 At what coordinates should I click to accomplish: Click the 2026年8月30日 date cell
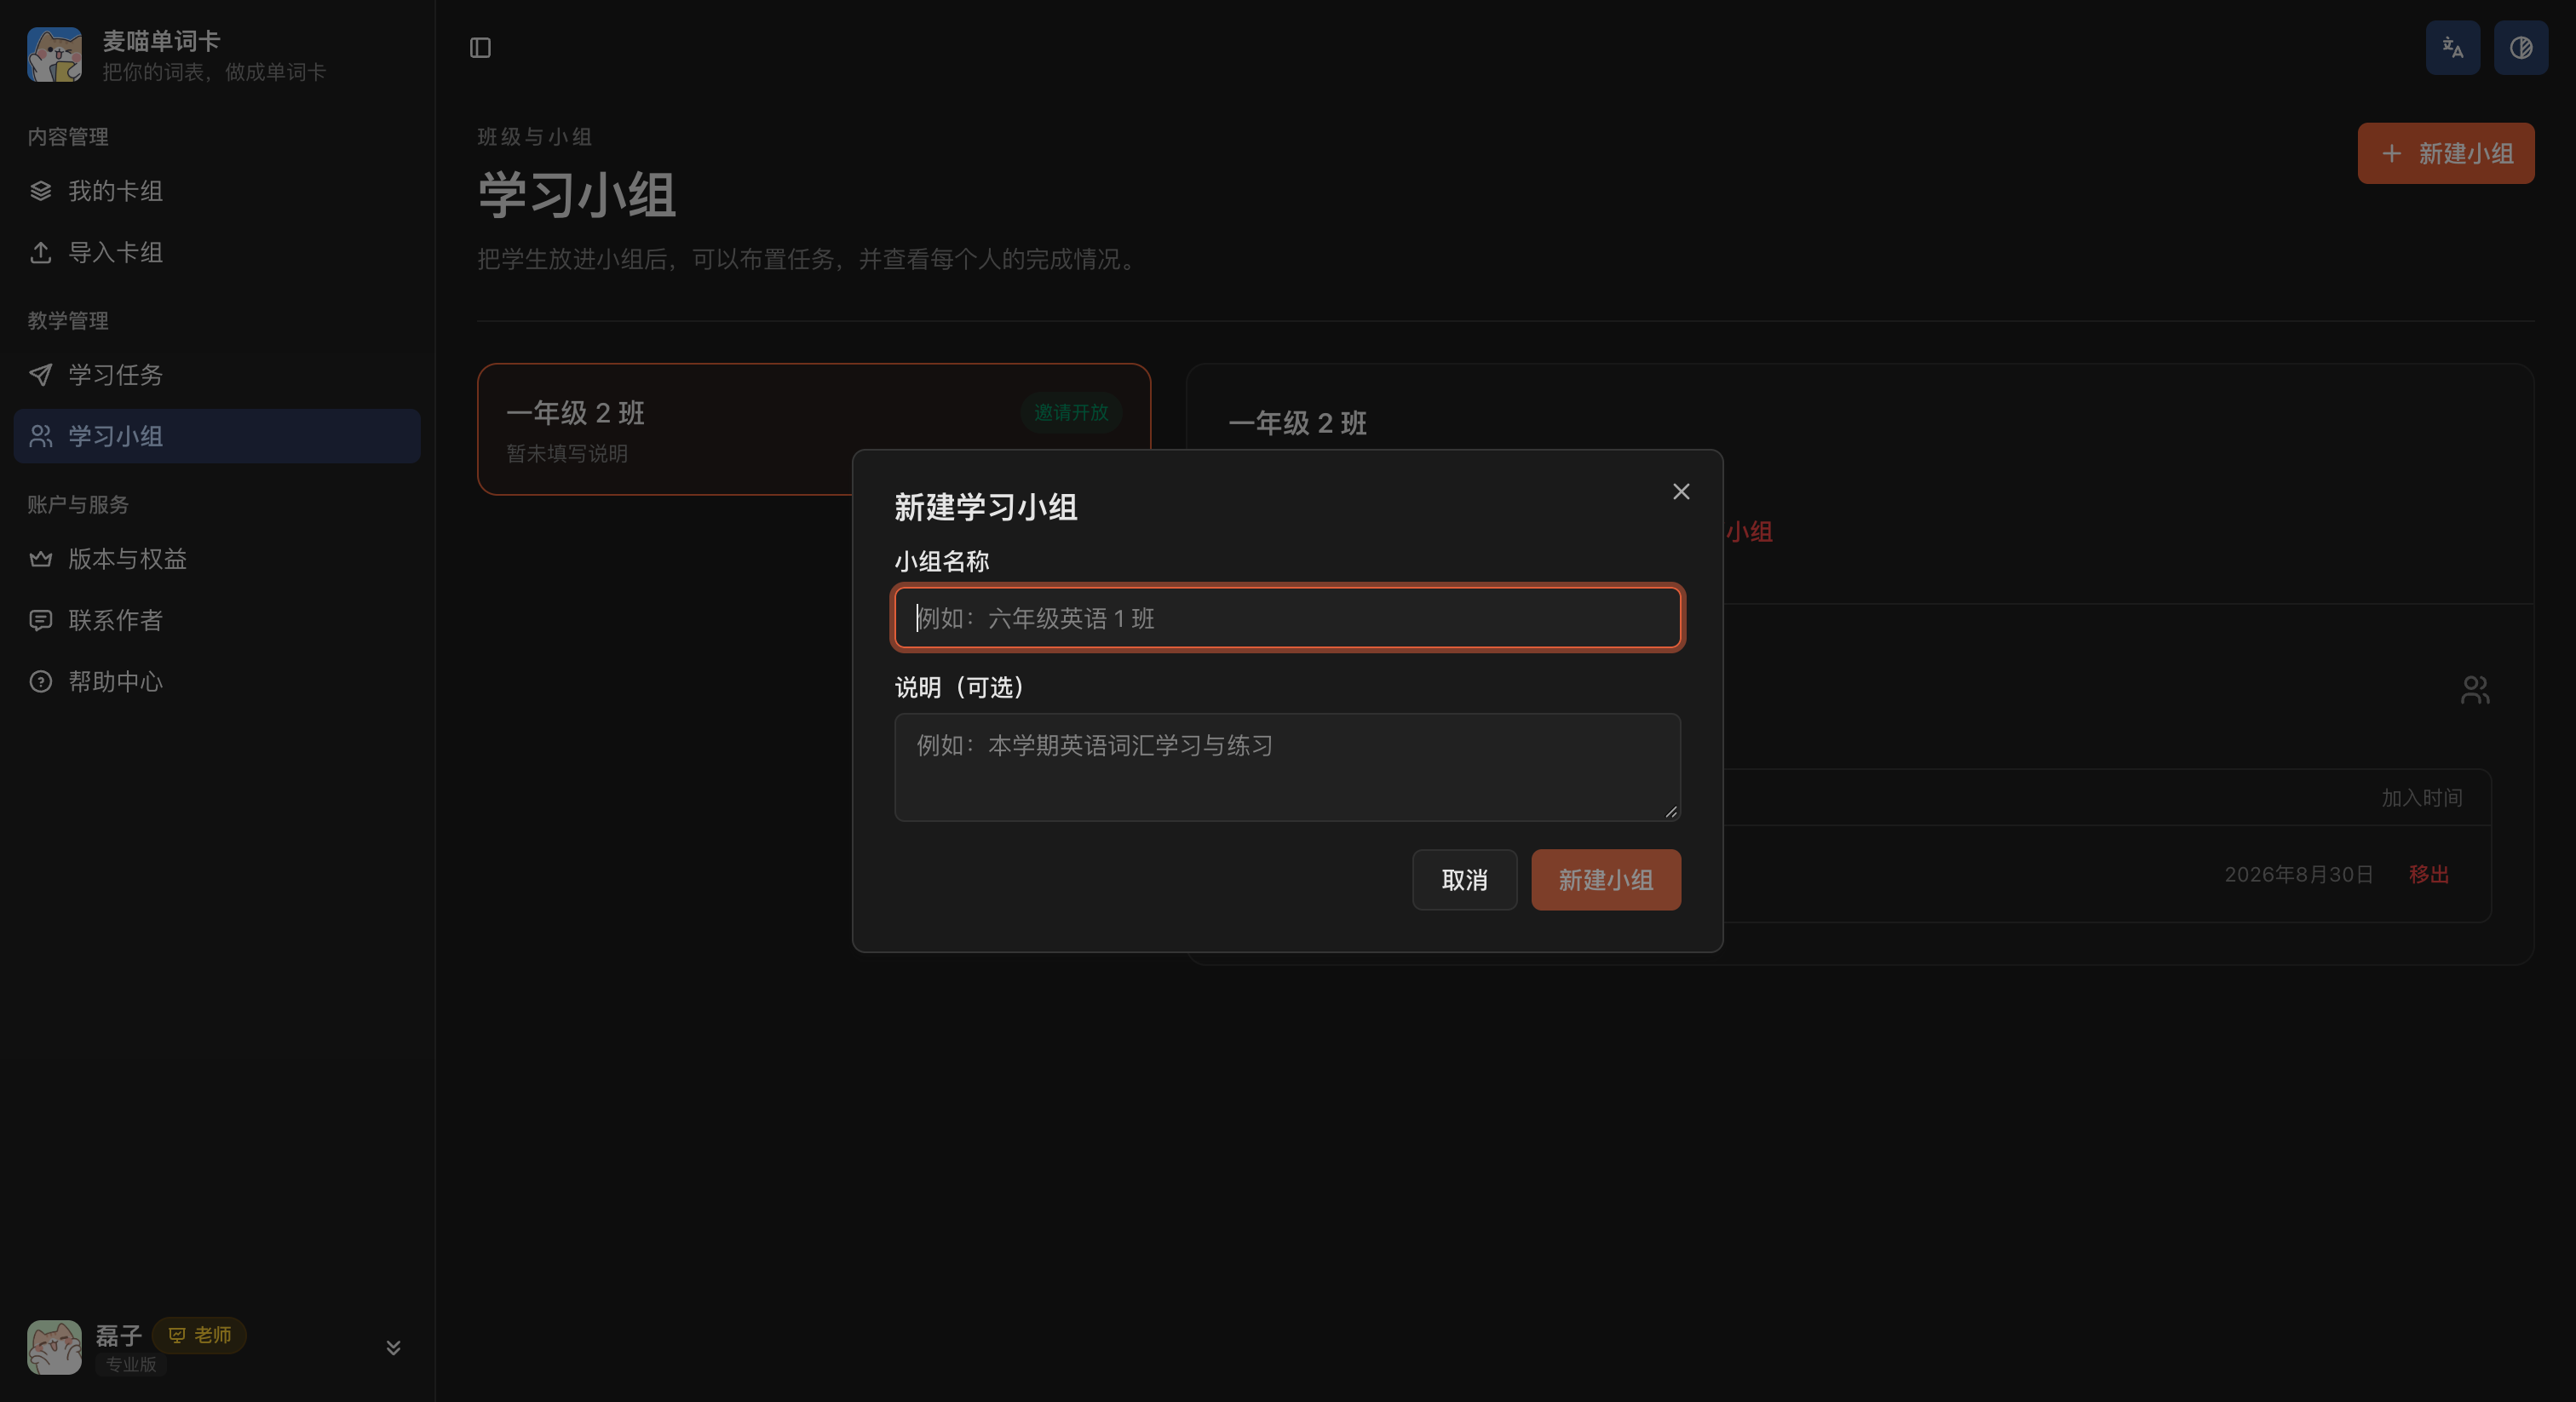(2298, 875)
